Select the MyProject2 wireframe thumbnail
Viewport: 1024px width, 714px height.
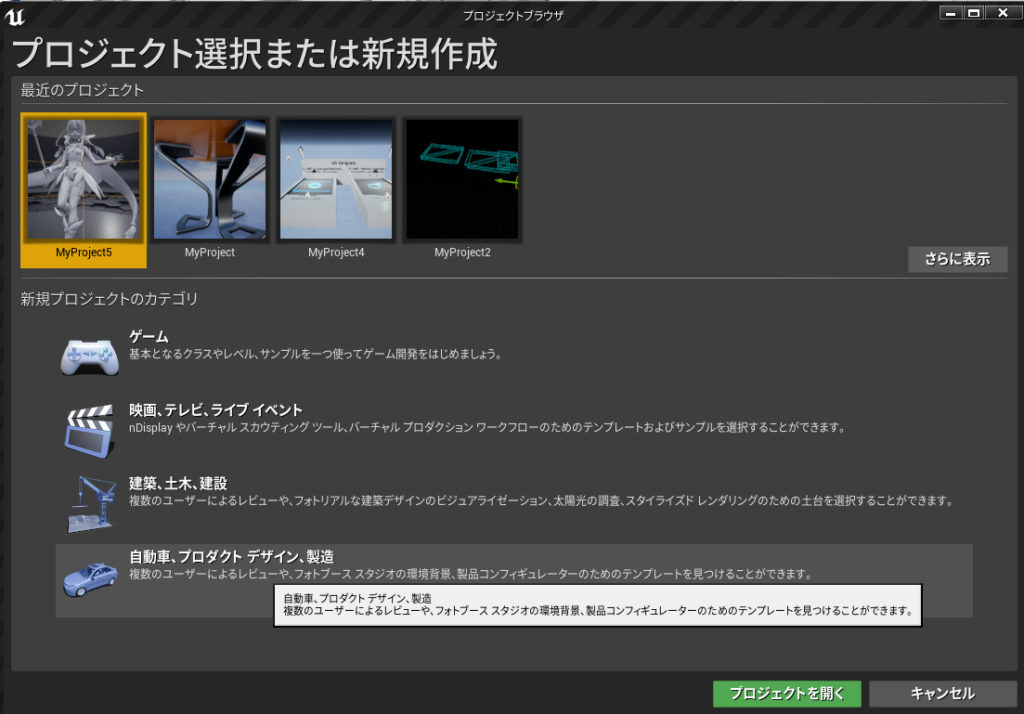click(x=462, y=178)
